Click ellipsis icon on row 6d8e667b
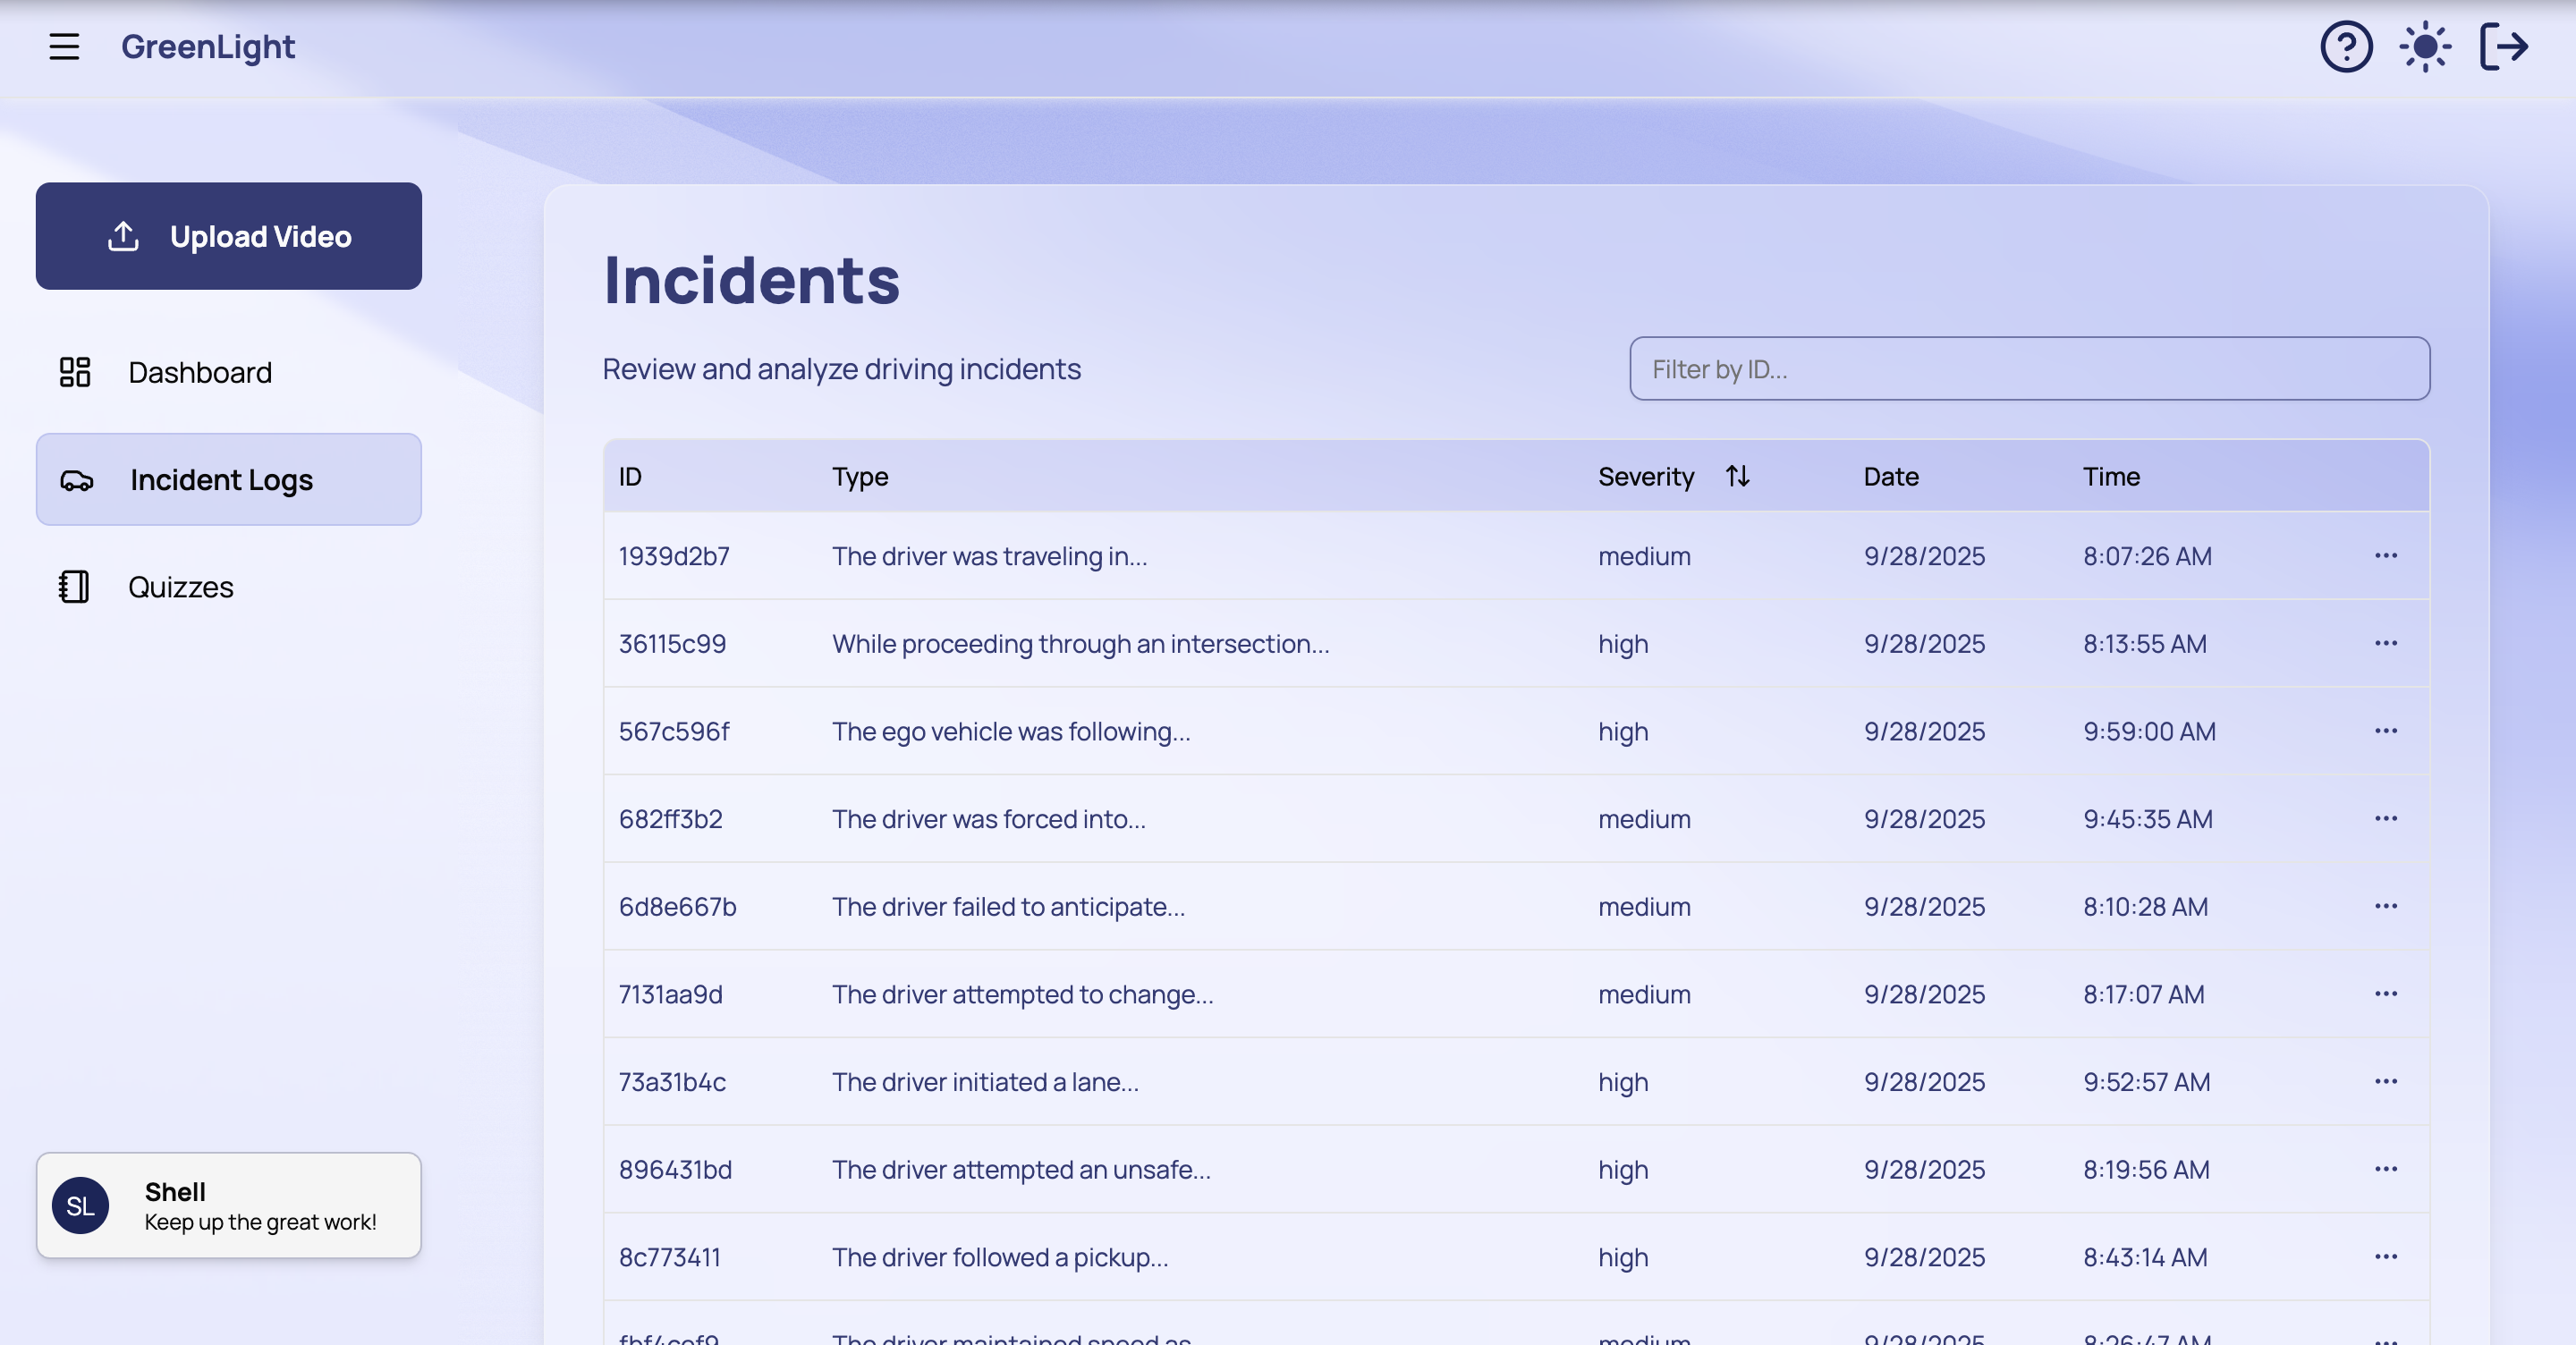2576x1345 pixels. coord(2386,907)
